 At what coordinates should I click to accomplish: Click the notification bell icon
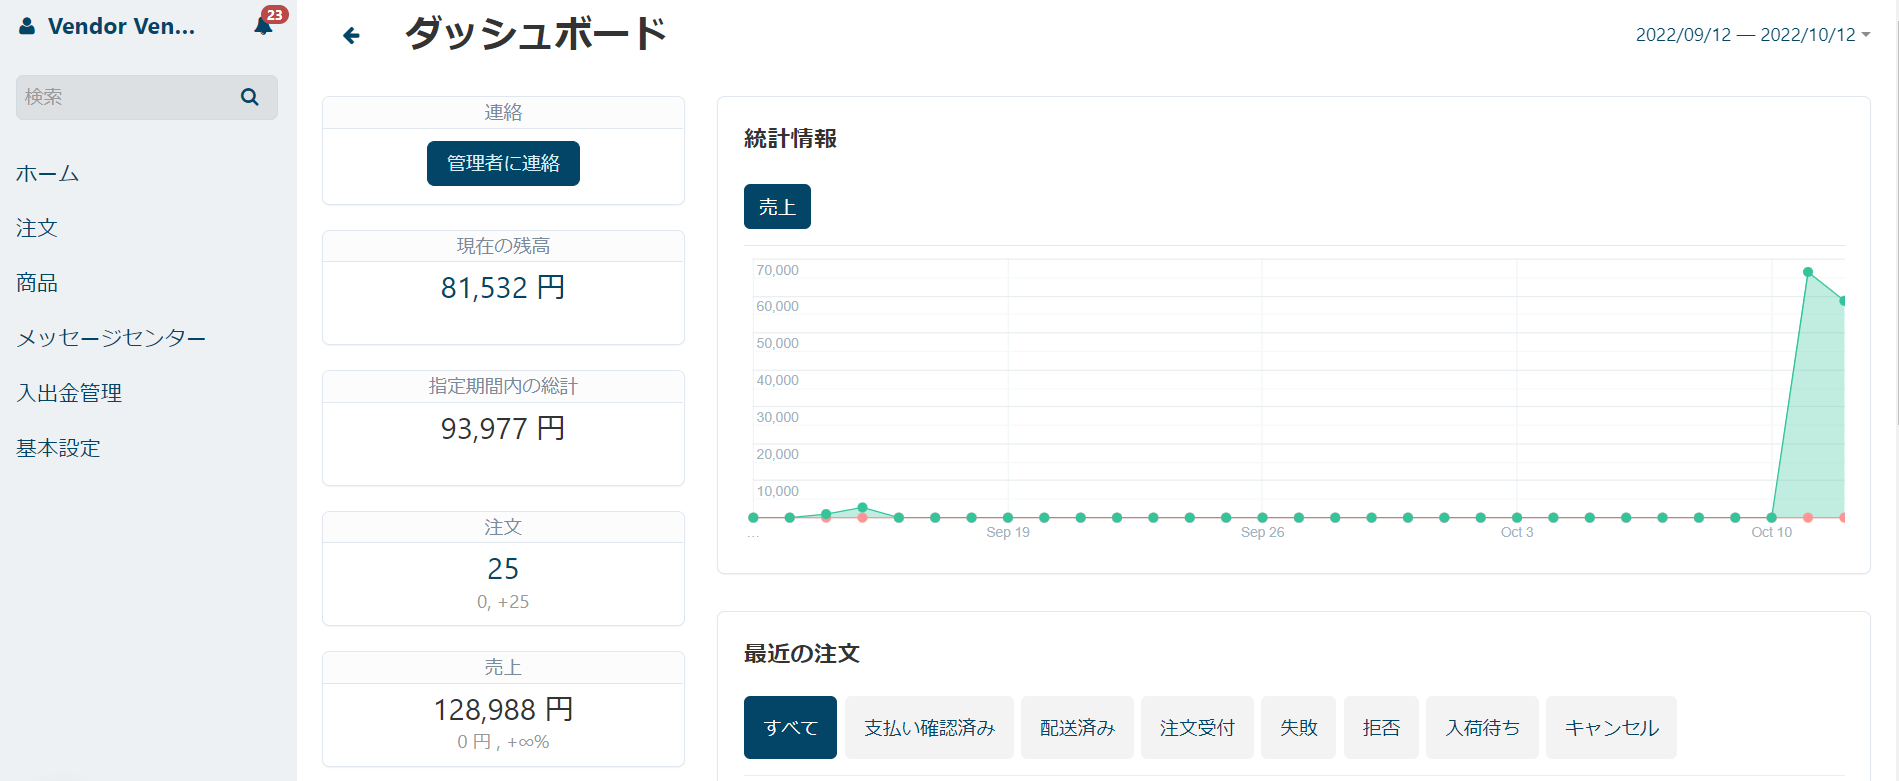264,26
